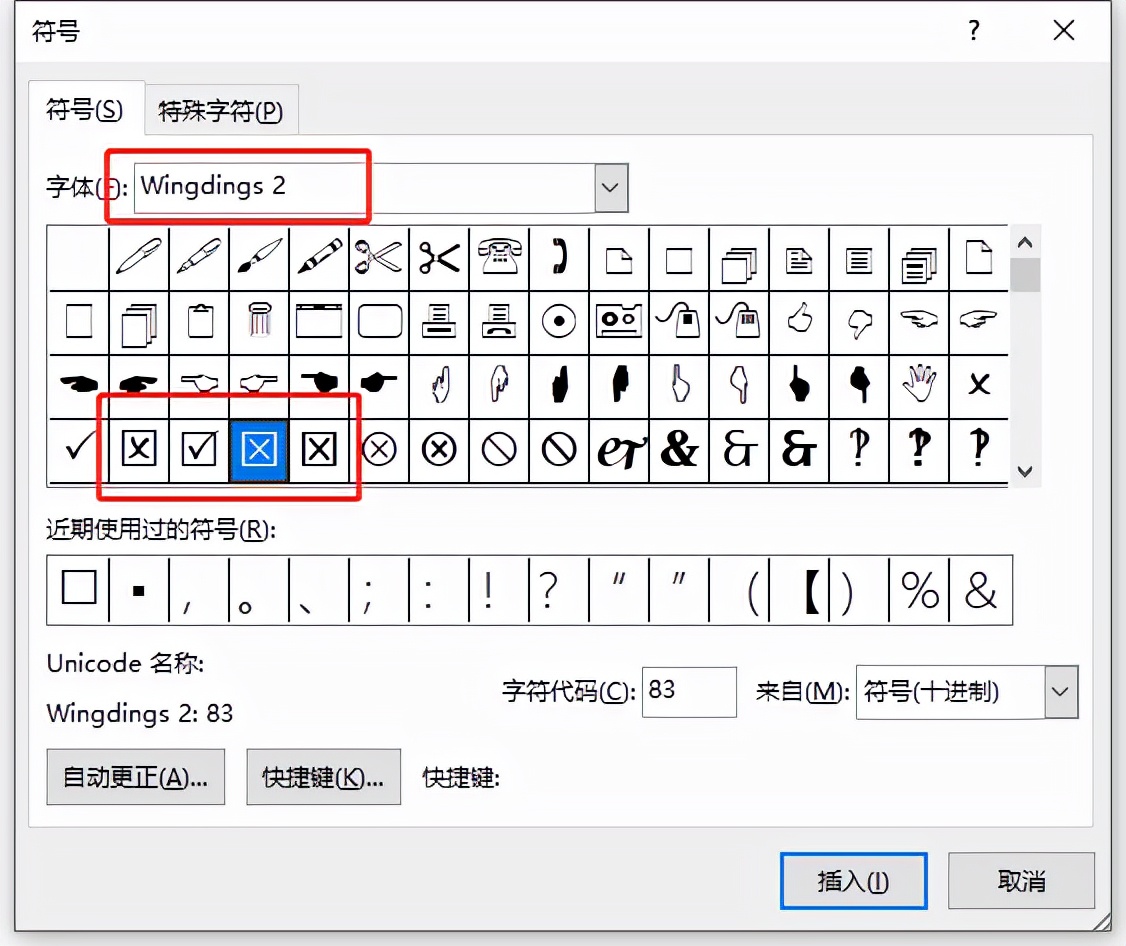
Task: Switch to the 特殊字符 tab
Action: 222,112
